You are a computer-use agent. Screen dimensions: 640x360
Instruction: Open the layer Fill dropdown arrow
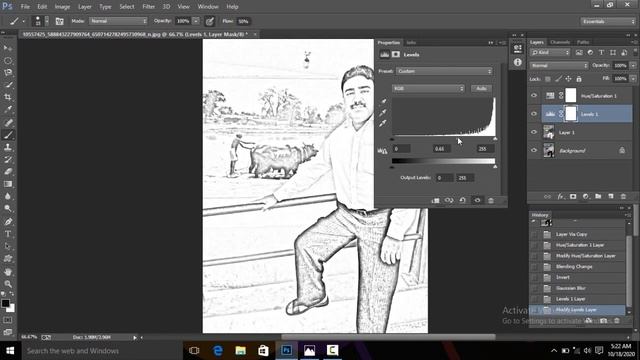coord(633,78)
